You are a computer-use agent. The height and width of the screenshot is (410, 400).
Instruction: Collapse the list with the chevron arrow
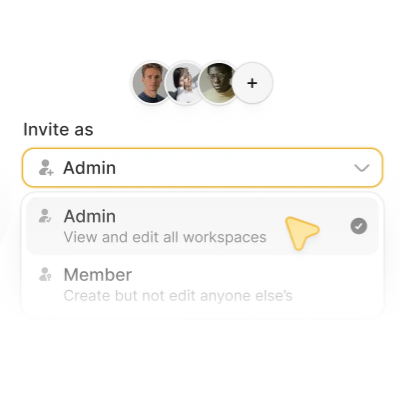coord(362,168)
